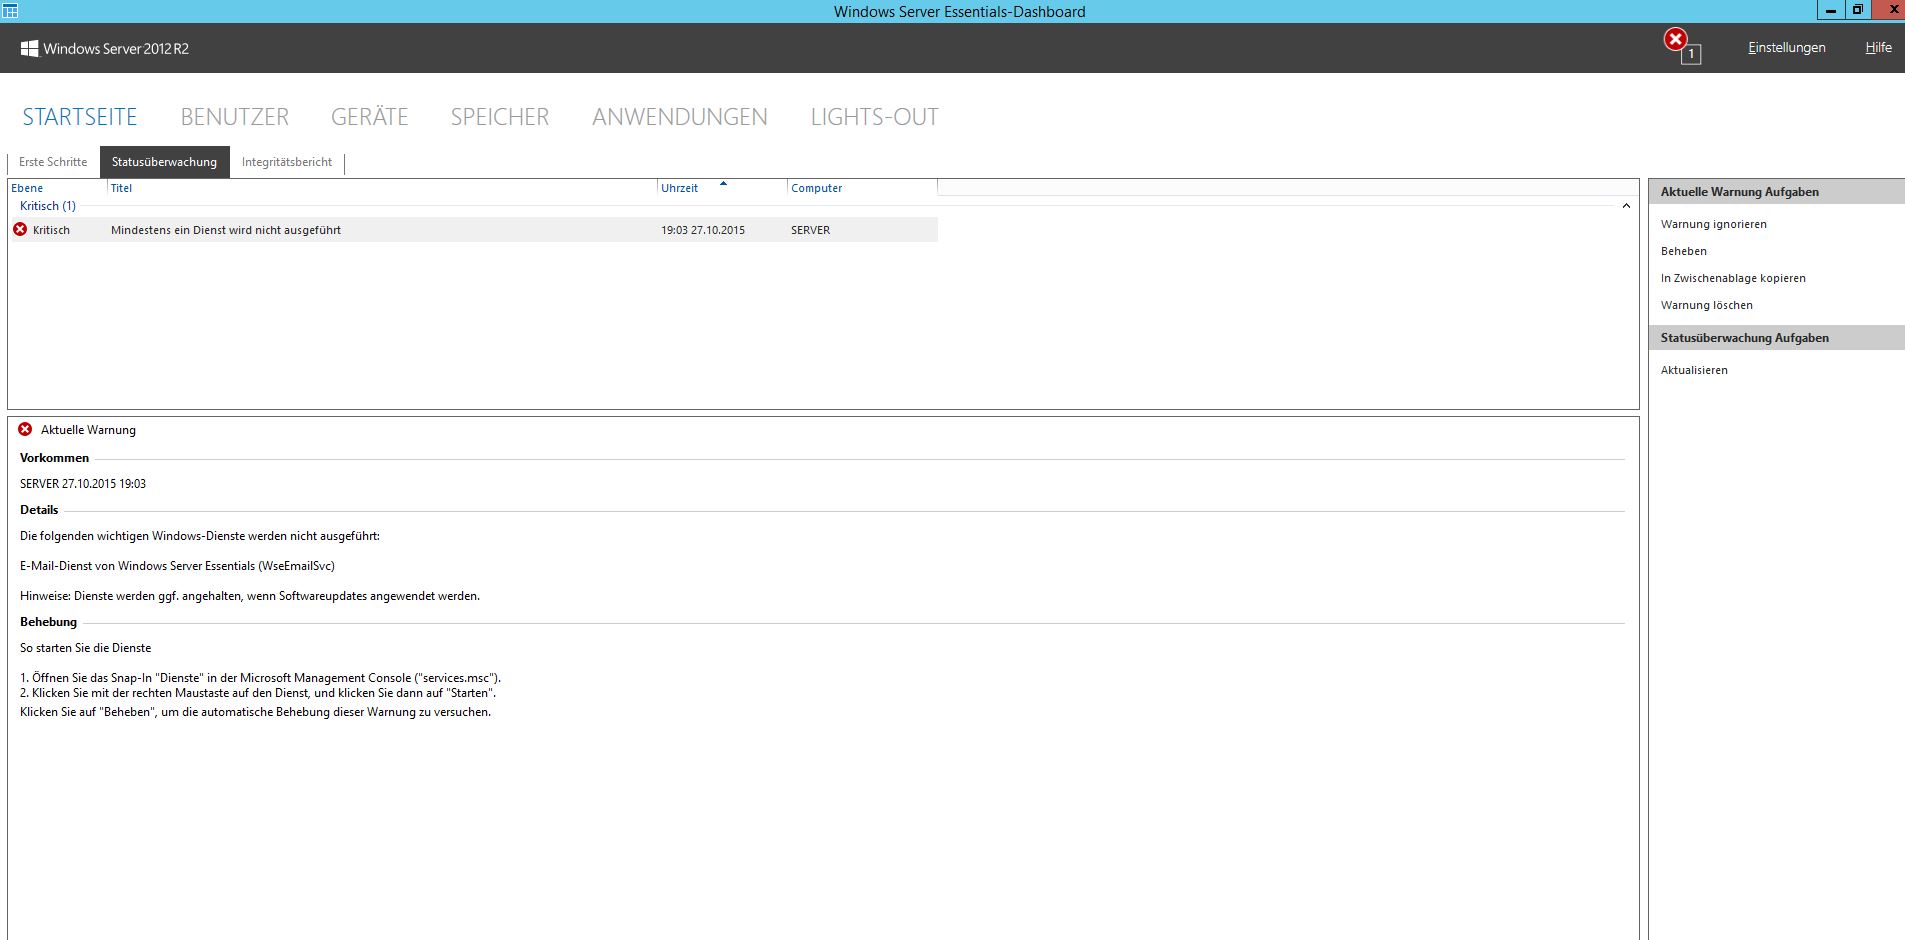Screen dimensions: 1905x940
Task: Open the SPEICHER section
Action: (x=500, y=117)
